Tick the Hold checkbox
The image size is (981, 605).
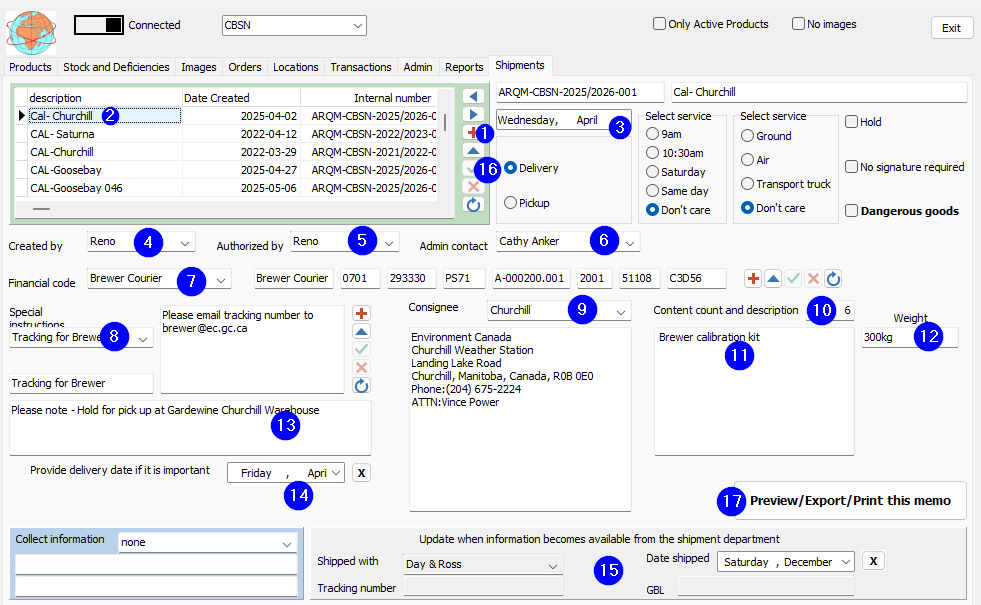pyautogui.click(x=851, y=121)
